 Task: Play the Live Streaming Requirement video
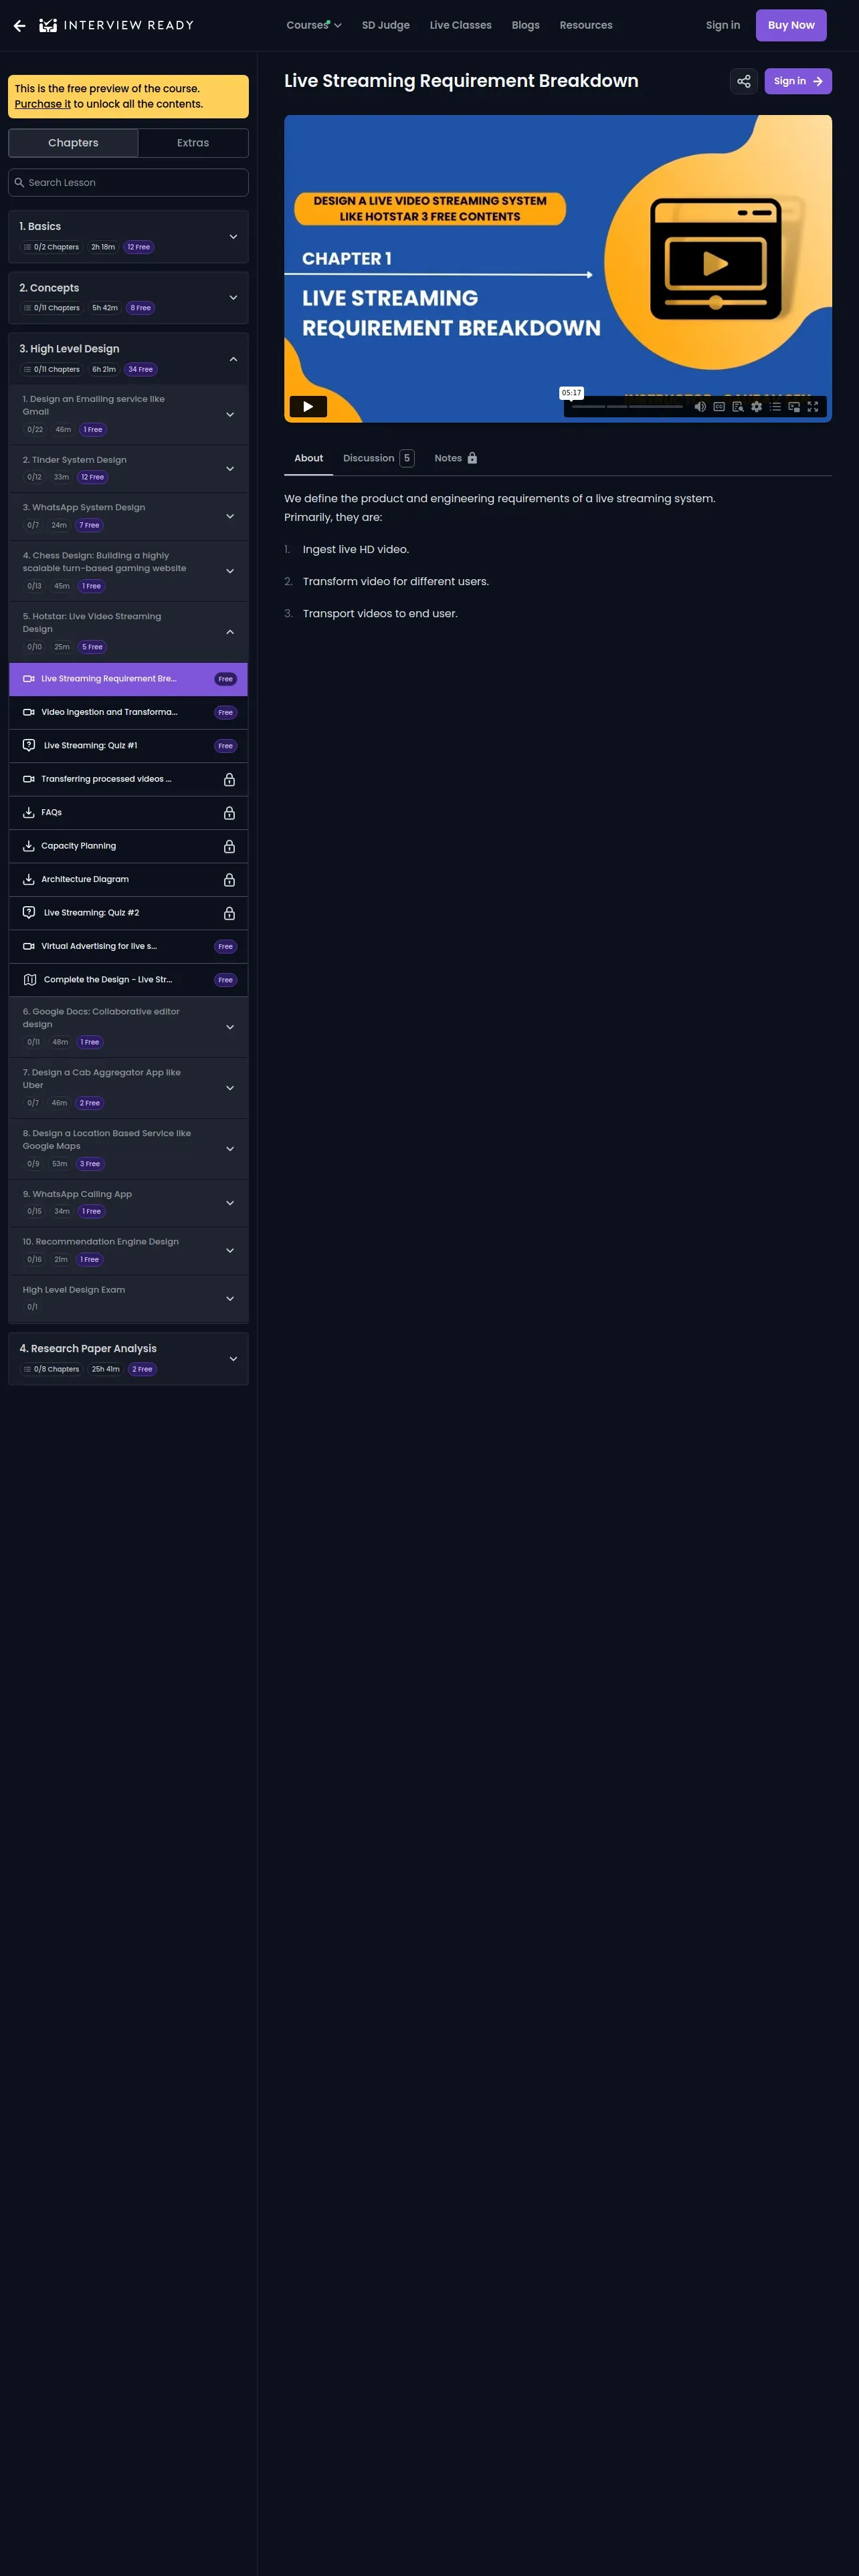(x=308, y=406)
